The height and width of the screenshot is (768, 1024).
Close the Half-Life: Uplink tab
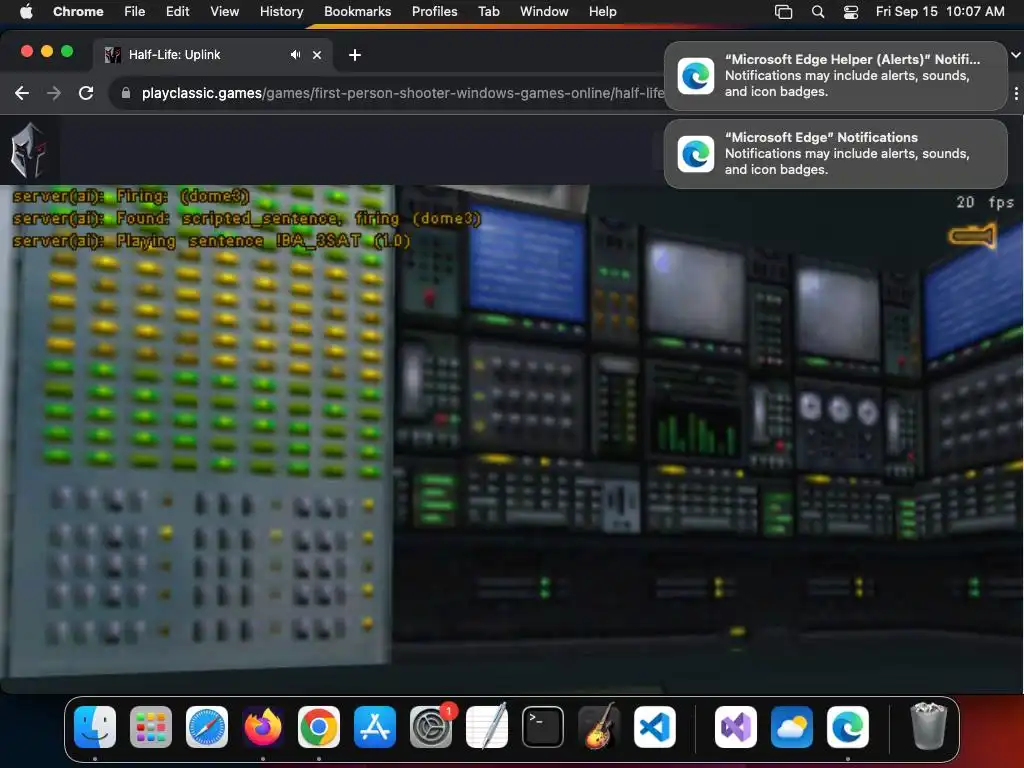click(x=317, y=55)
